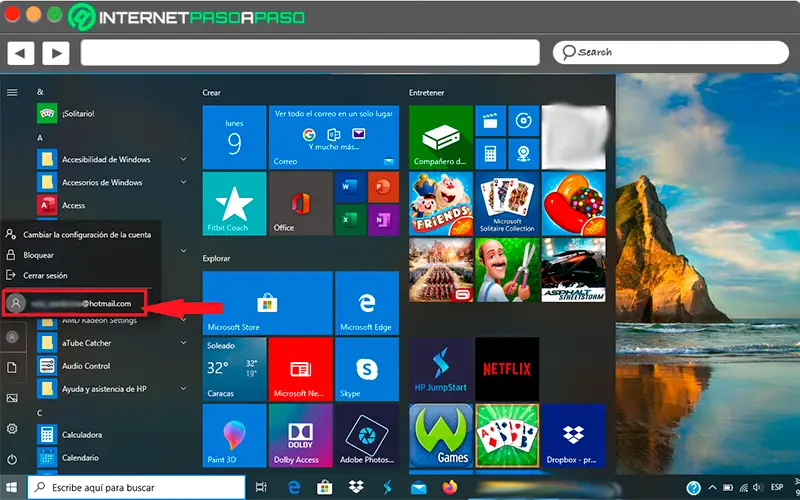Focus the Escribe aquí para buscar box
Viewport: 800px width, 500px height.
pyautogui.click(x=136, y=487)
